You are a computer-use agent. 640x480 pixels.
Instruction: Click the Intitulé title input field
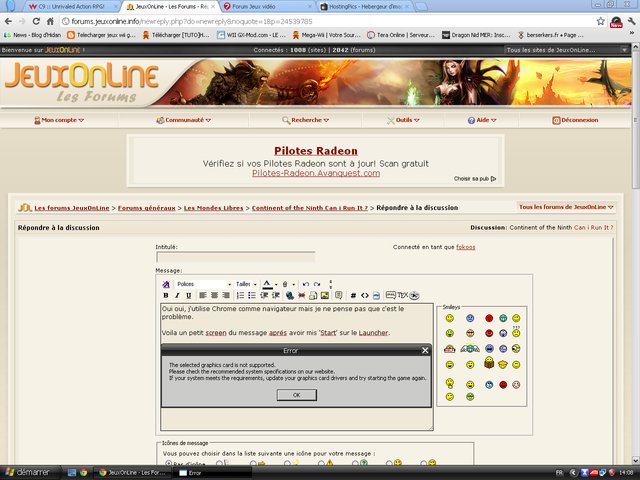click(x=236, y=257)
